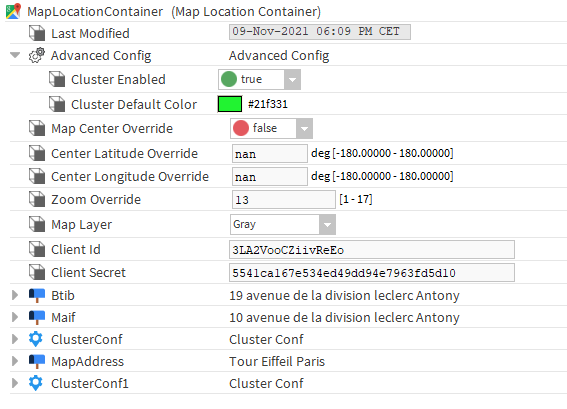This screenshot has width=567, height=409.
Task: Select the Maif row label
Action: [63, 318]
